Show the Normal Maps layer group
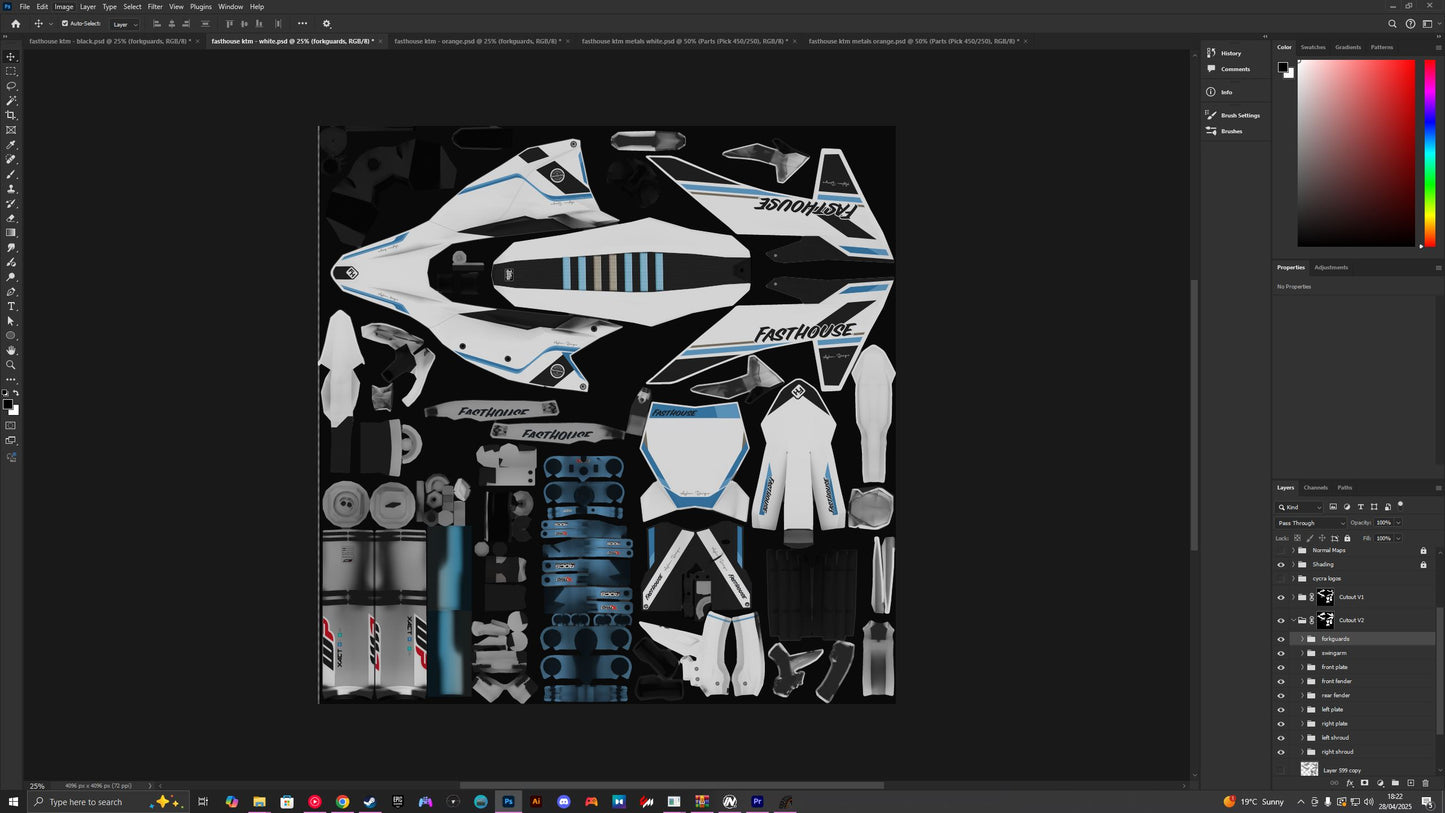This screenshot has height=813, width=1445. (x=1281, y=550)
